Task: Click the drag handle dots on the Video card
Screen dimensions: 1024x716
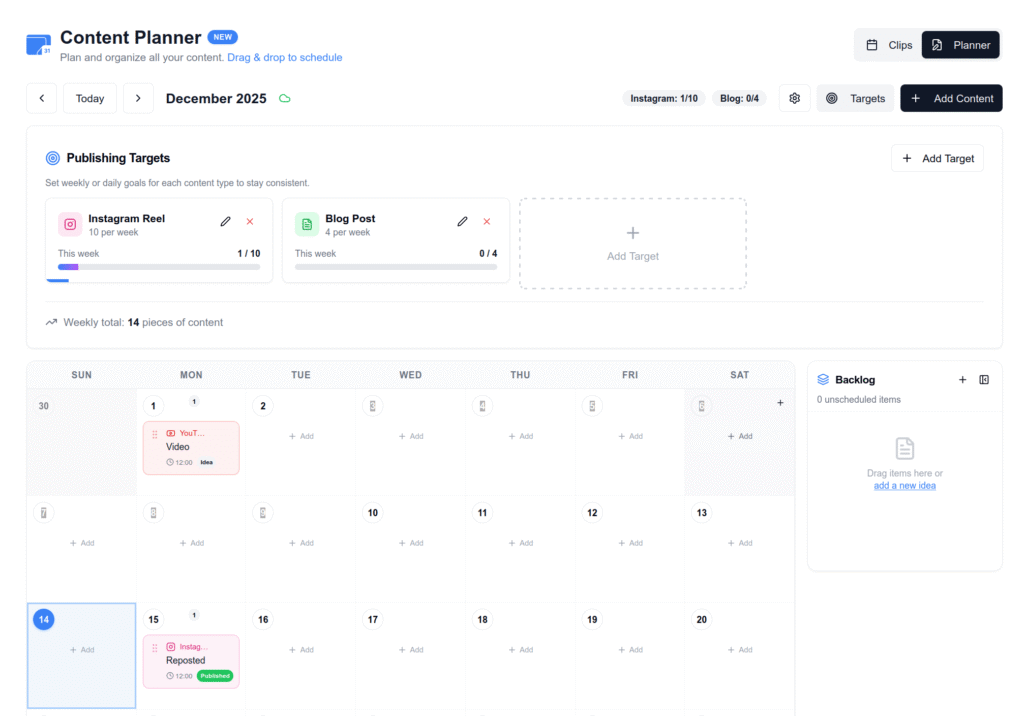Action: pyautogui.click(x=153, y=433)
